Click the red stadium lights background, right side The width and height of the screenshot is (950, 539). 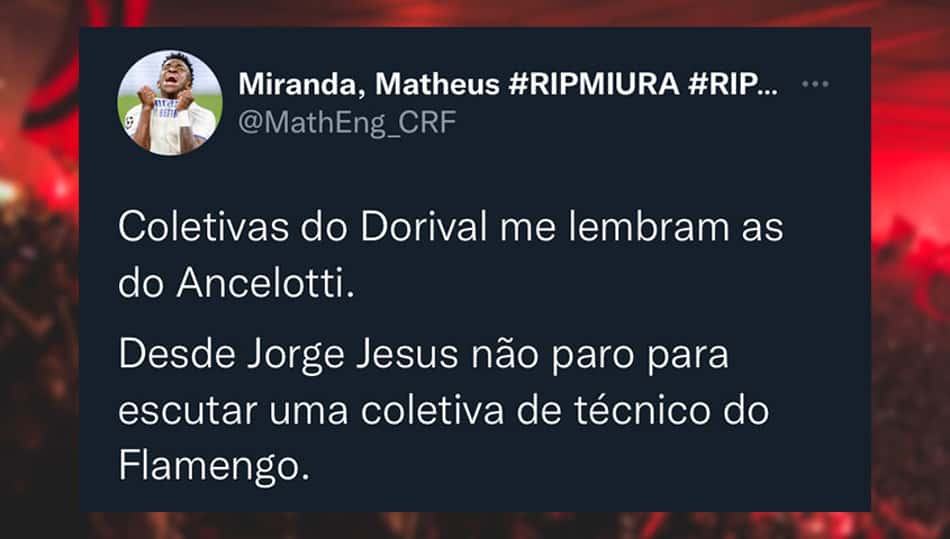coord(910,182)
